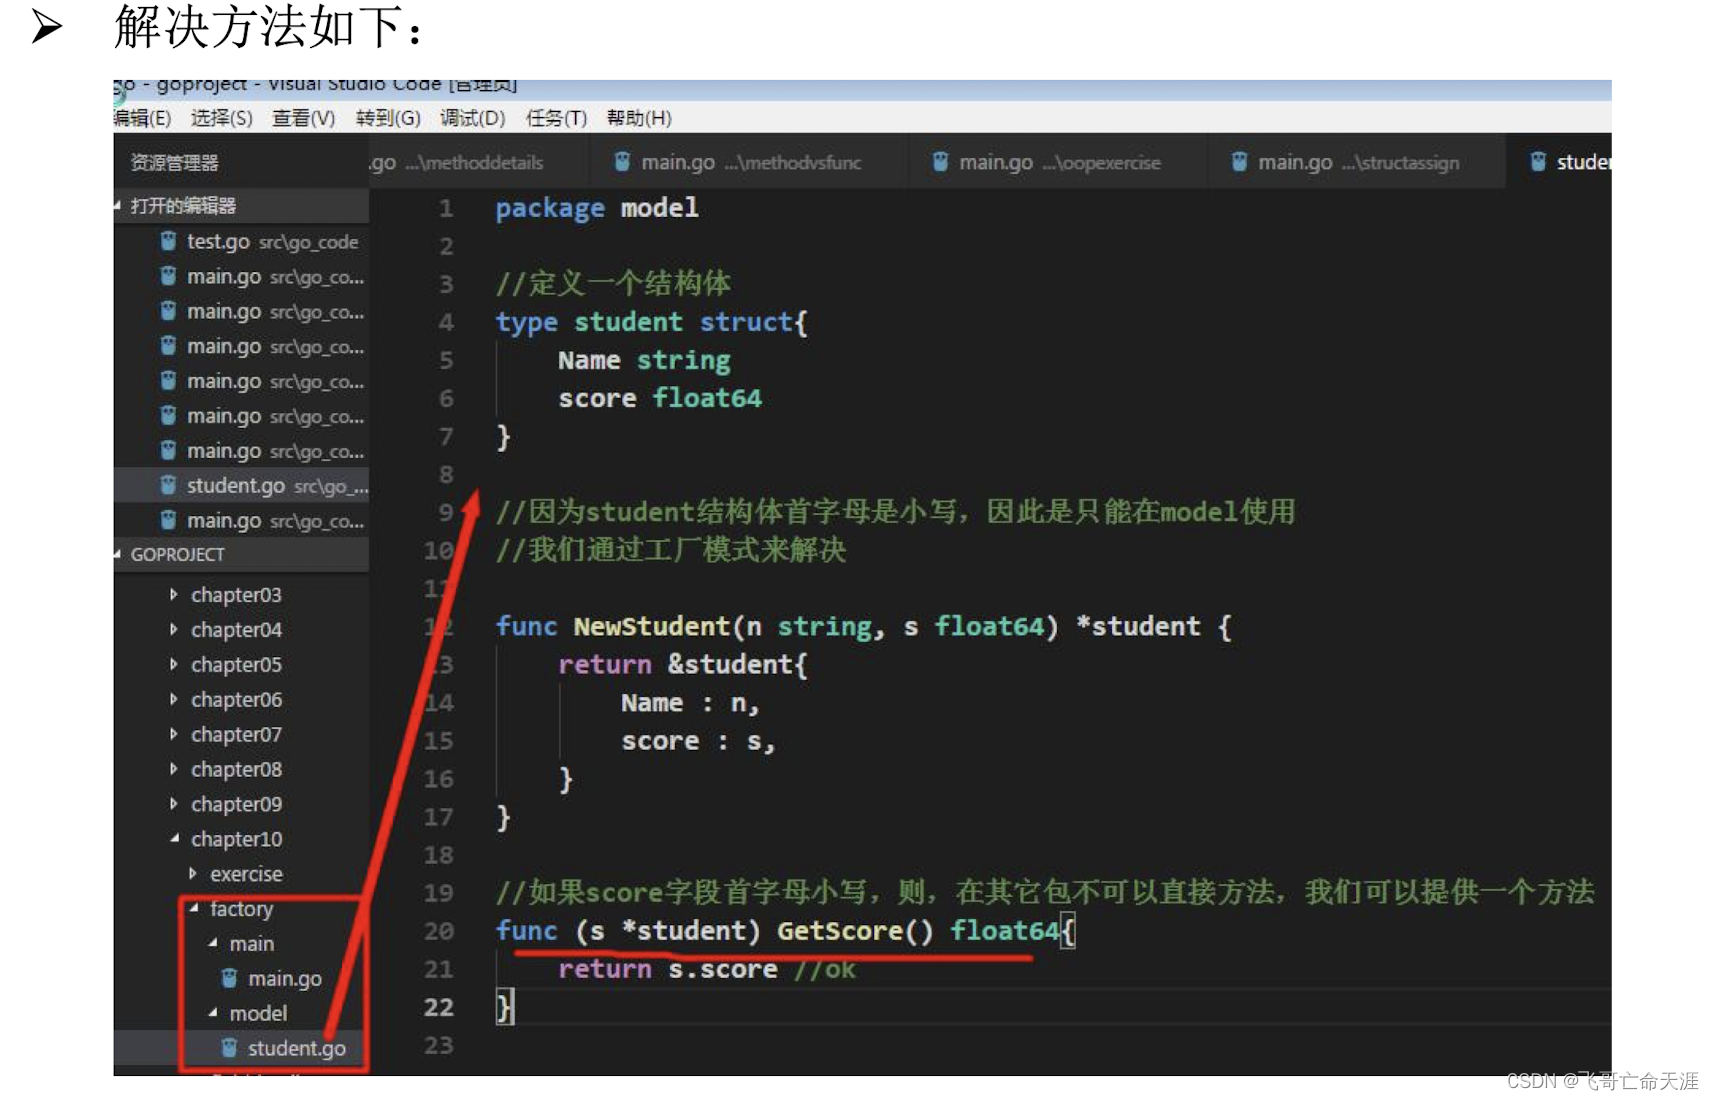Click Go file icon on structassign tab

pos(1239,161)
